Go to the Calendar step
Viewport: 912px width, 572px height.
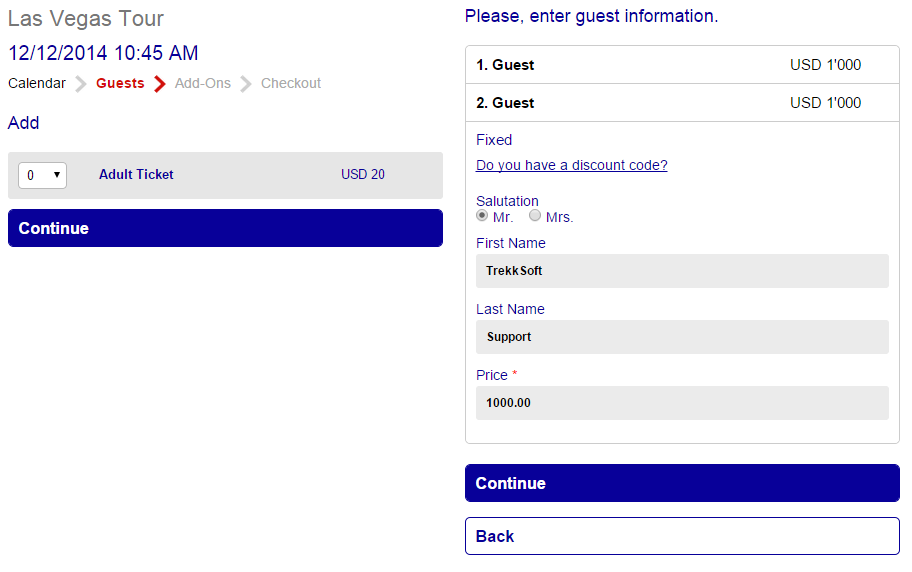[x=37, y=84]
